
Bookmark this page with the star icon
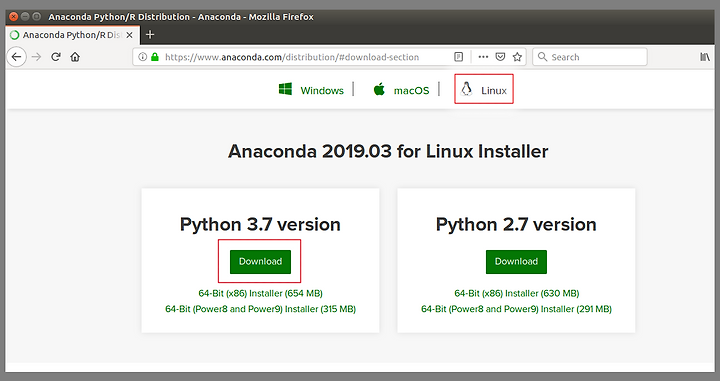coord(517,57)
